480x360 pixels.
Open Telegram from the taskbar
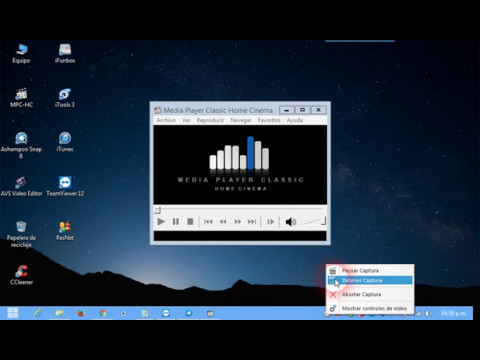[x=189, y=313]
